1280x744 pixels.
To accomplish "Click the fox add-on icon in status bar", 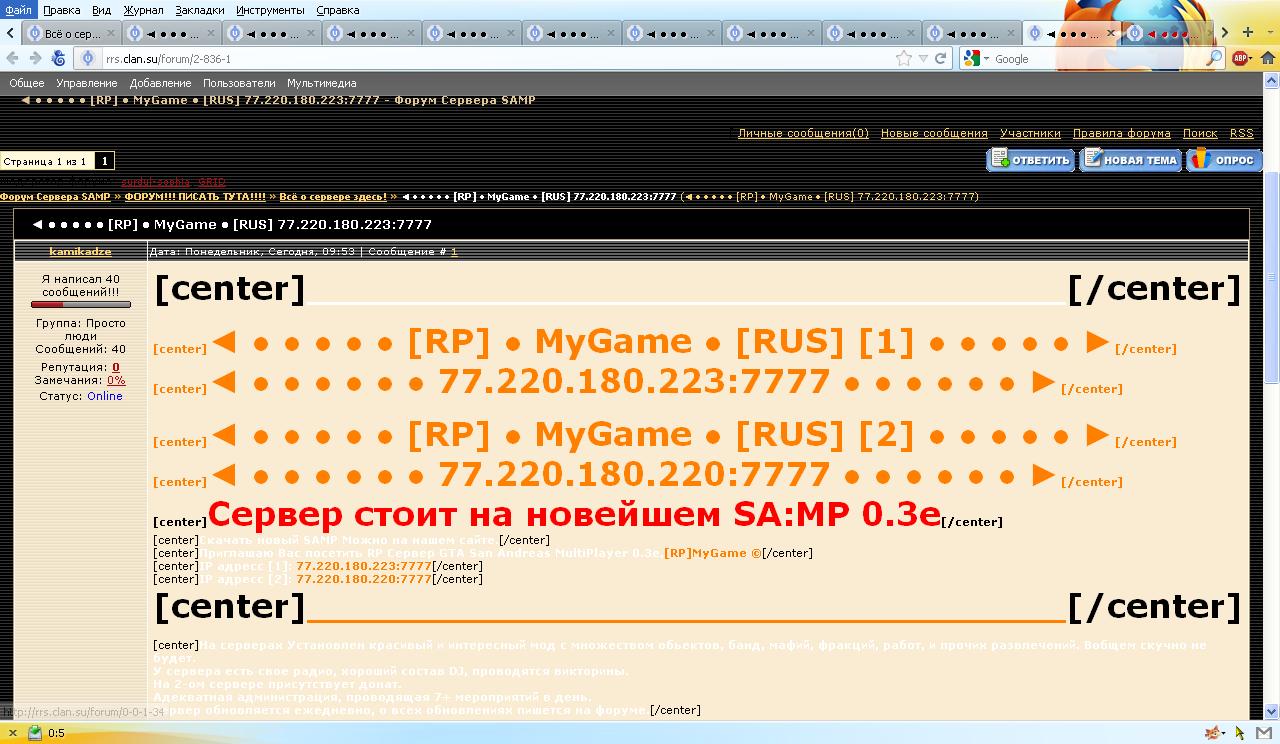I will coord(1213,733).
